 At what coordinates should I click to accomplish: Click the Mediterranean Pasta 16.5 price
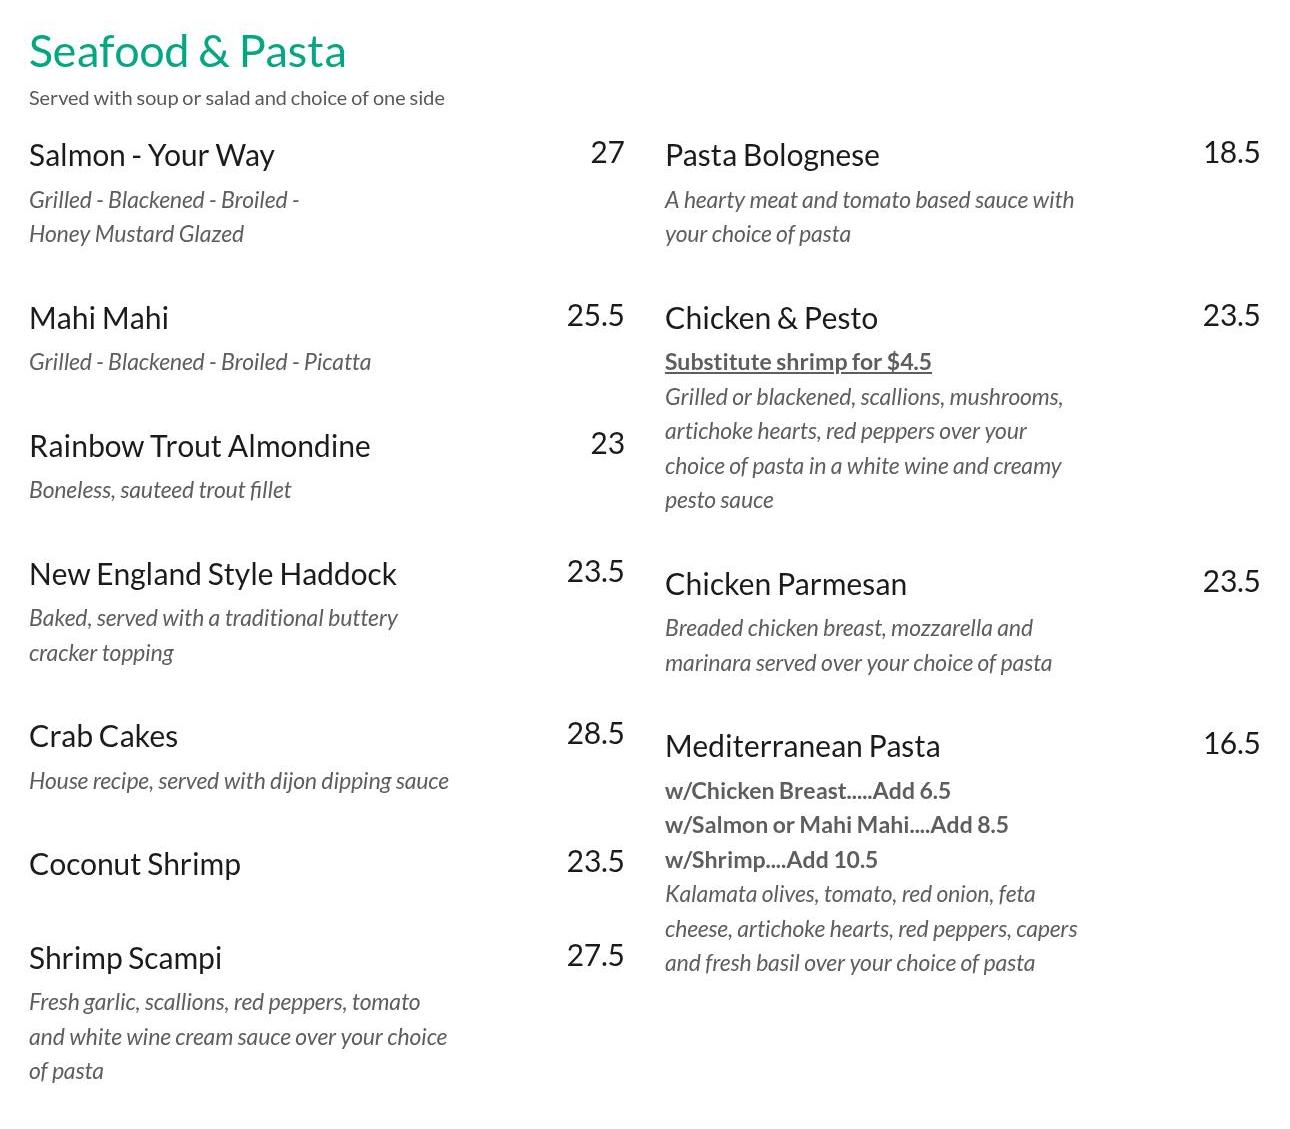[1231, 743]
